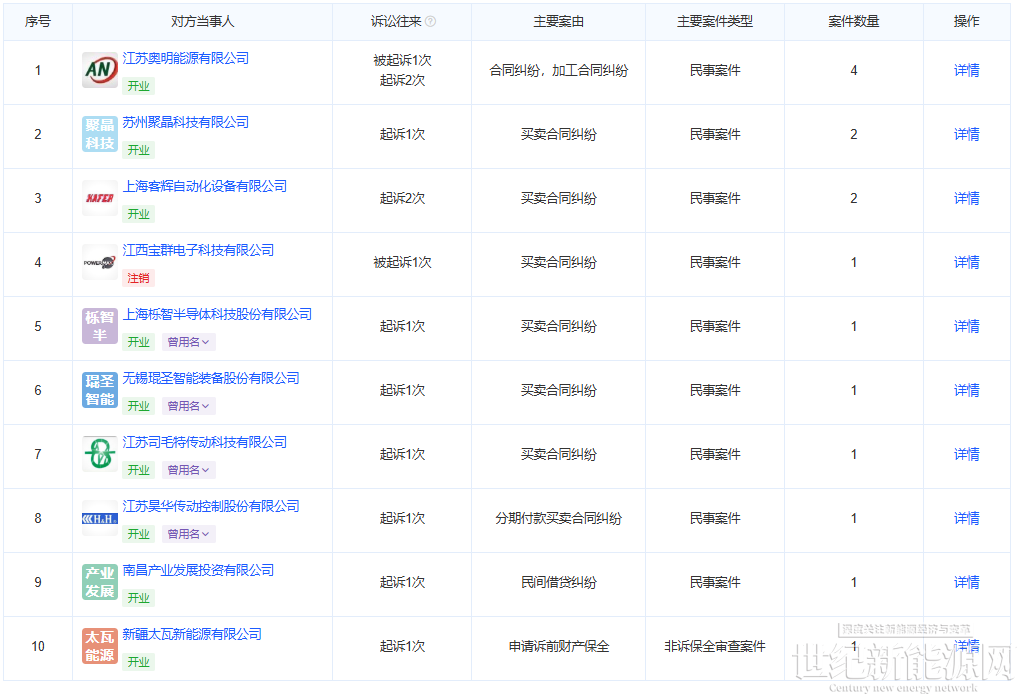This screenshot has height=698, width=1023.
Task: Click the 江西宝群电子 logo icon
Action: pos(100,262)
